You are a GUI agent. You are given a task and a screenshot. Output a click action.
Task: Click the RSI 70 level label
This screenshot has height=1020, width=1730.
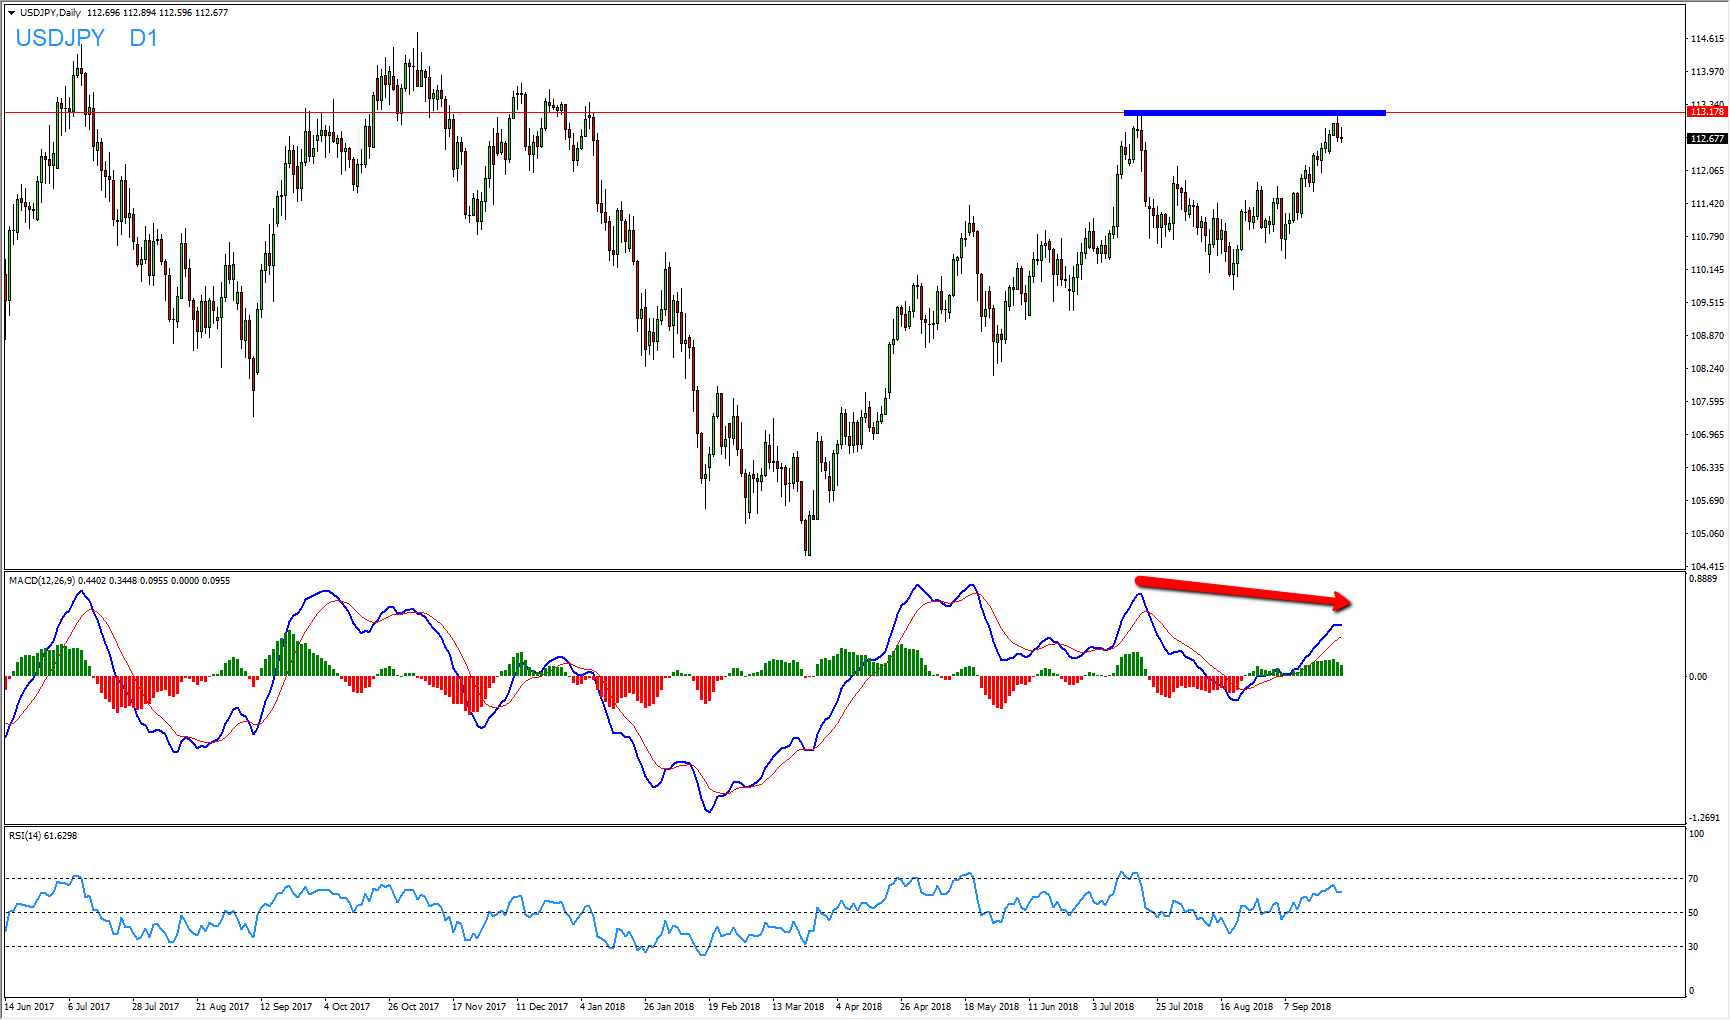coord(1693,879)
